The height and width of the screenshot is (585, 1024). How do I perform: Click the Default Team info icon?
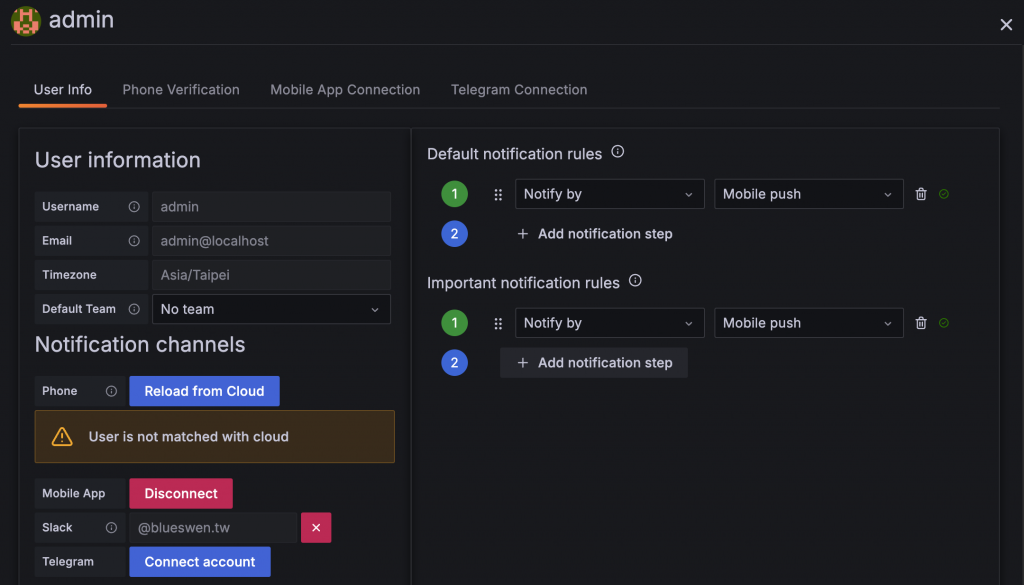134,309
